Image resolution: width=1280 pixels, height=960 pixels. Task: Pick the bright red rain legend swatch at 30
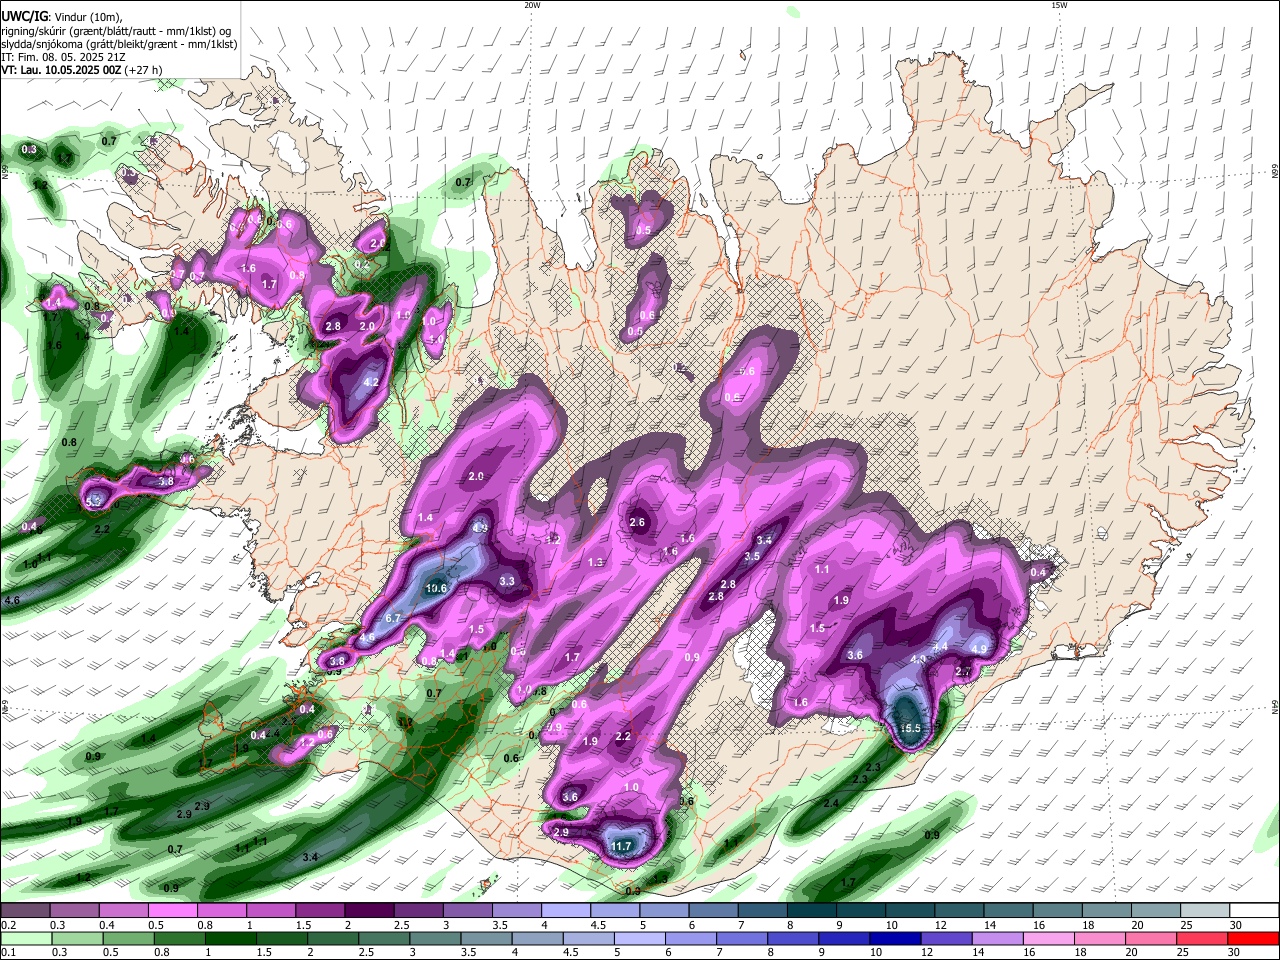(x=1252, y=938)
